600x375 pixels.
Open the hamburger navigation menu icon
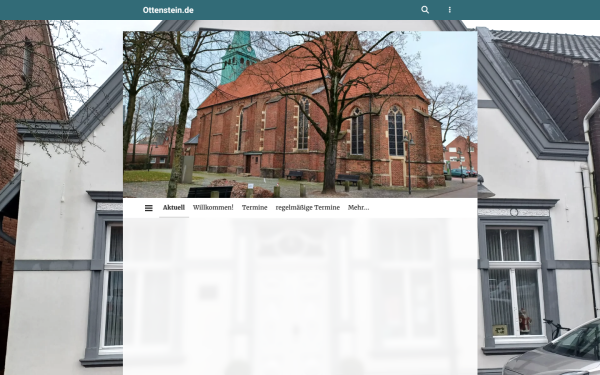coord(149,208)
